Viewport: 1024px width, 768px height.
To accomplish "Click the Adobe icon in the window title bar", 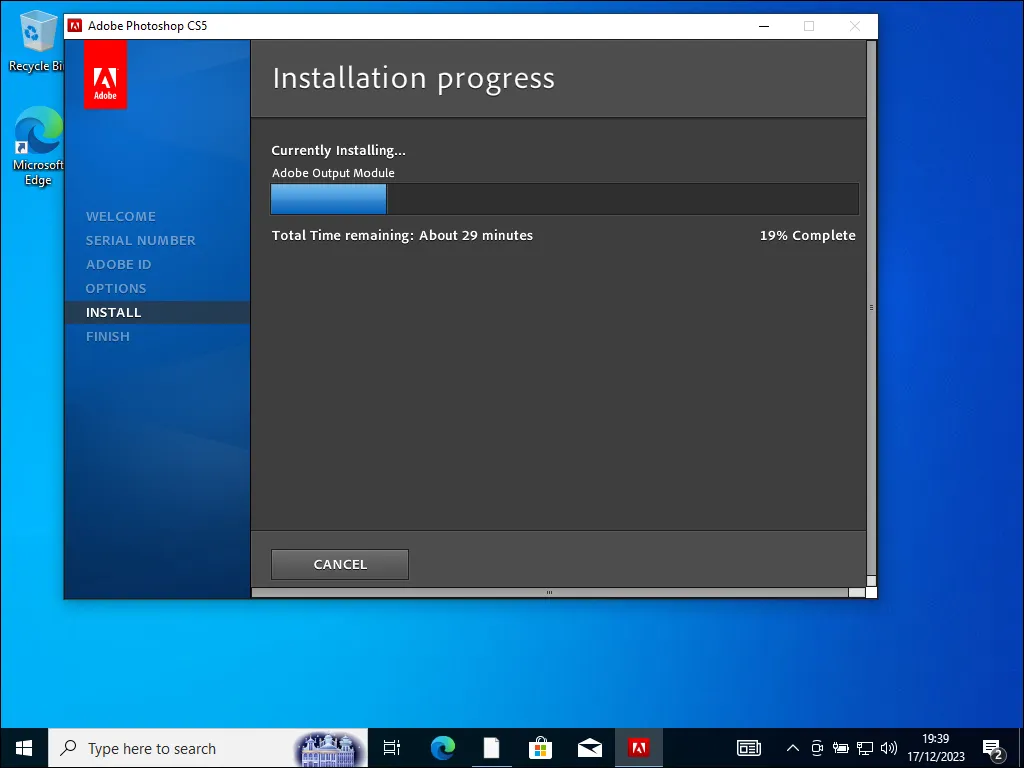I will pyautogui.click(x=75, y=26).
